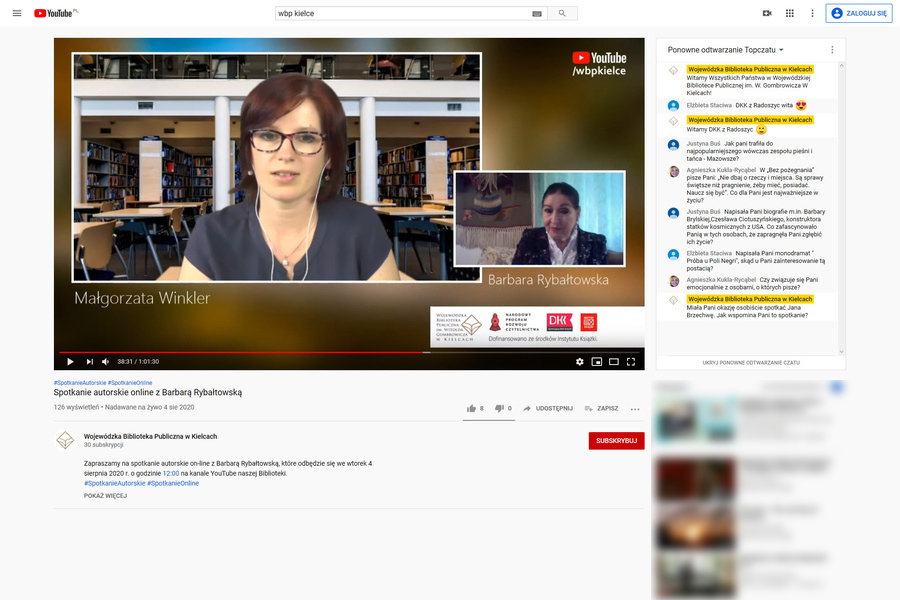The height and width of the screenshot is (600, 900).
Task: Subscribe with the SUBSKRYBUJ button
Action: click(x=616, y=440)
